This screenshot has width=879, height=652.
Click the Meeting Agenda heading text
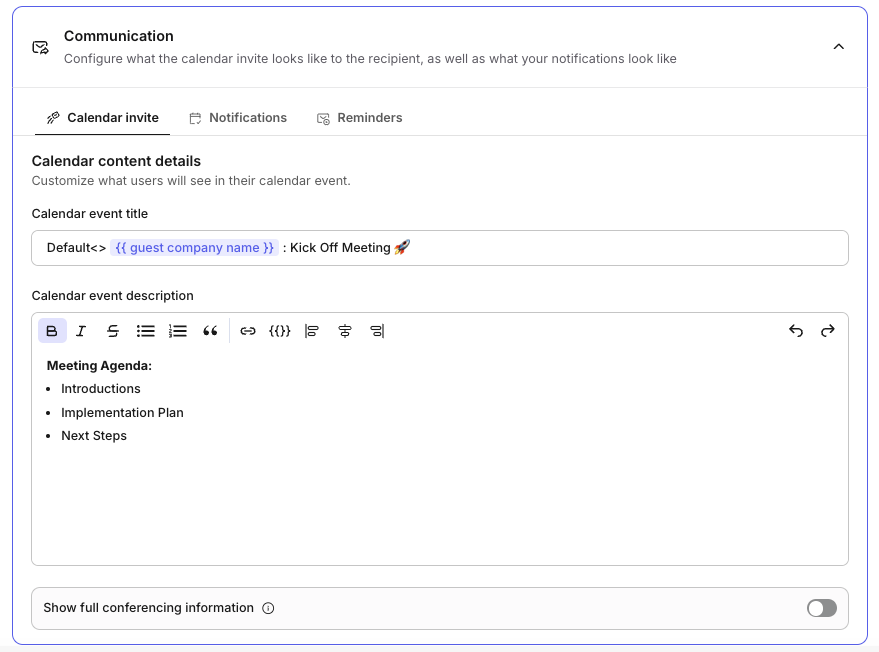[x=99, y=366]
